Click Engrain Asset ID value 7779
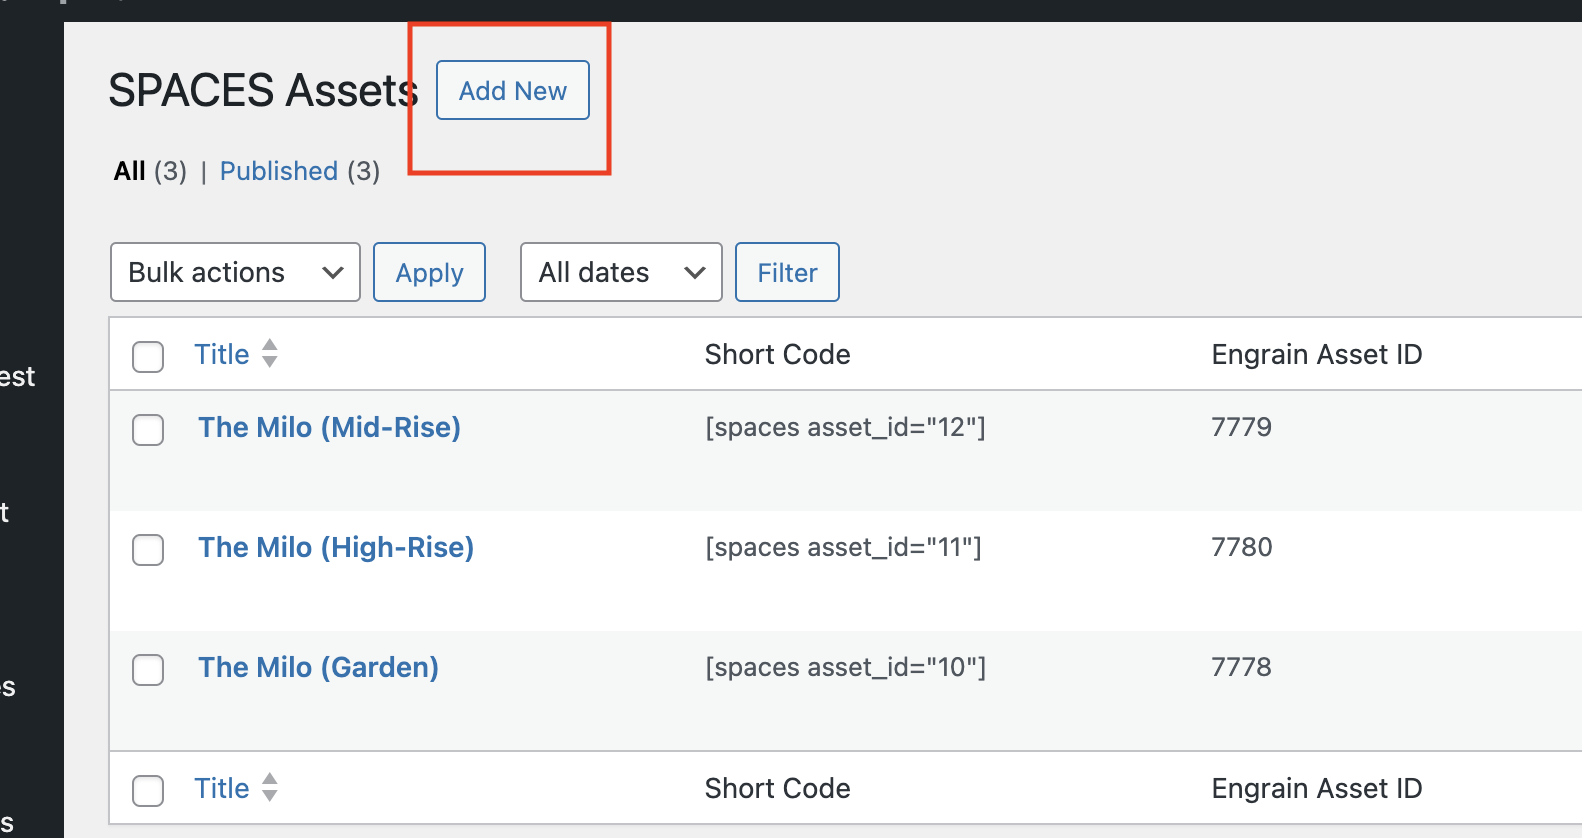The image size is (1582, 838). 1241,427
